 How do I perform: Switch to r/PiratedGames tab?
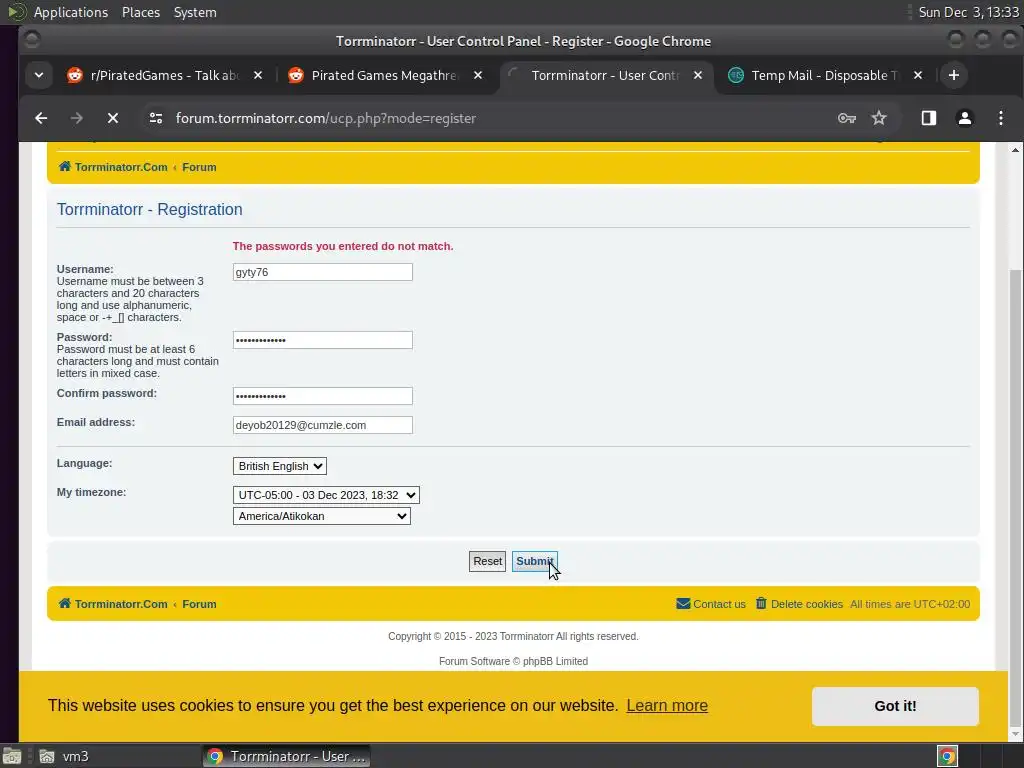pos(165,75)
